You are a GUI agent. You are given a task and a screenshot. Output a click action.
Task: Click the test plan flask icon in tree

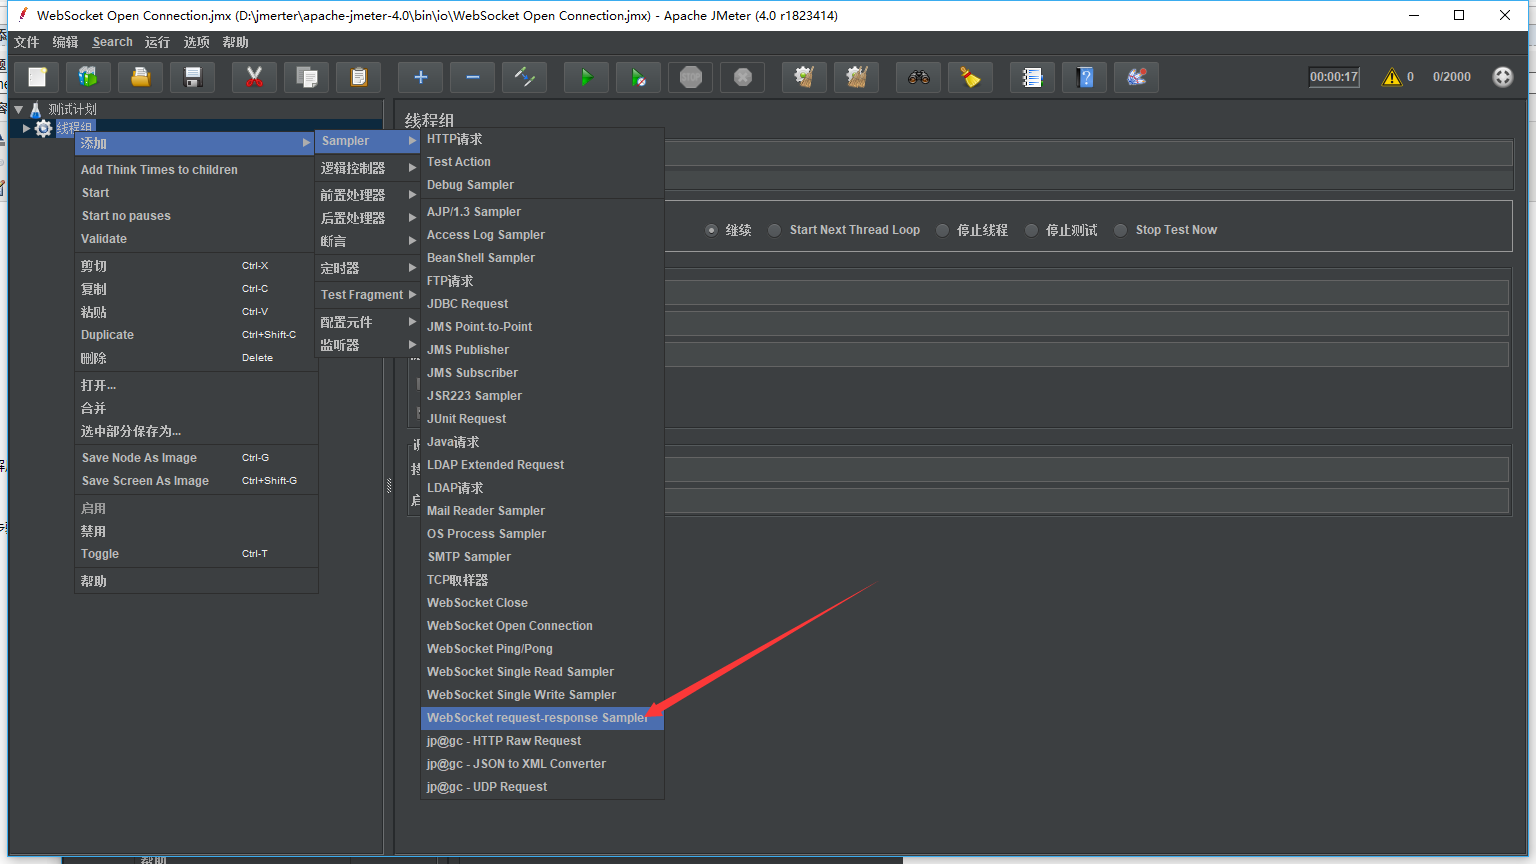(36, 109)
